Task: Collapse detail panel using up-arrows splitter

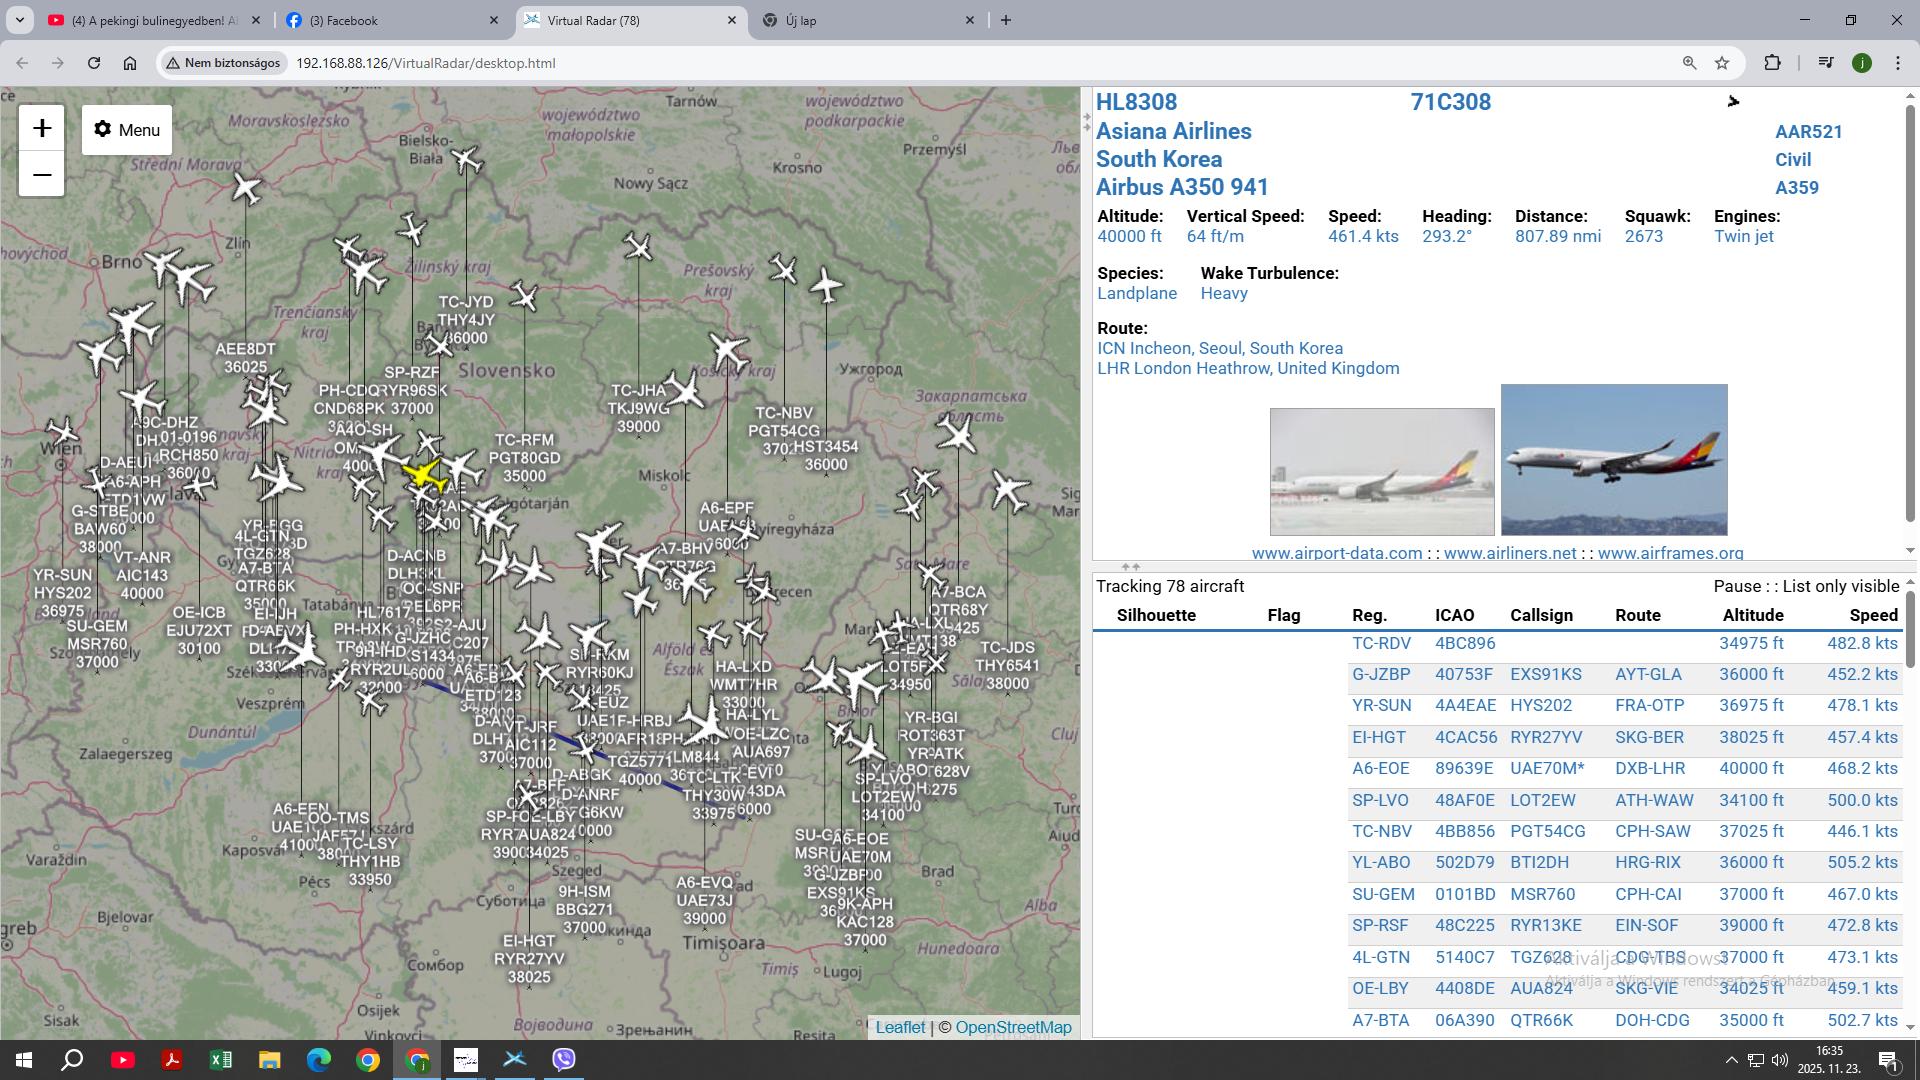Action: pyautogui.click(x=1130, y=567)
